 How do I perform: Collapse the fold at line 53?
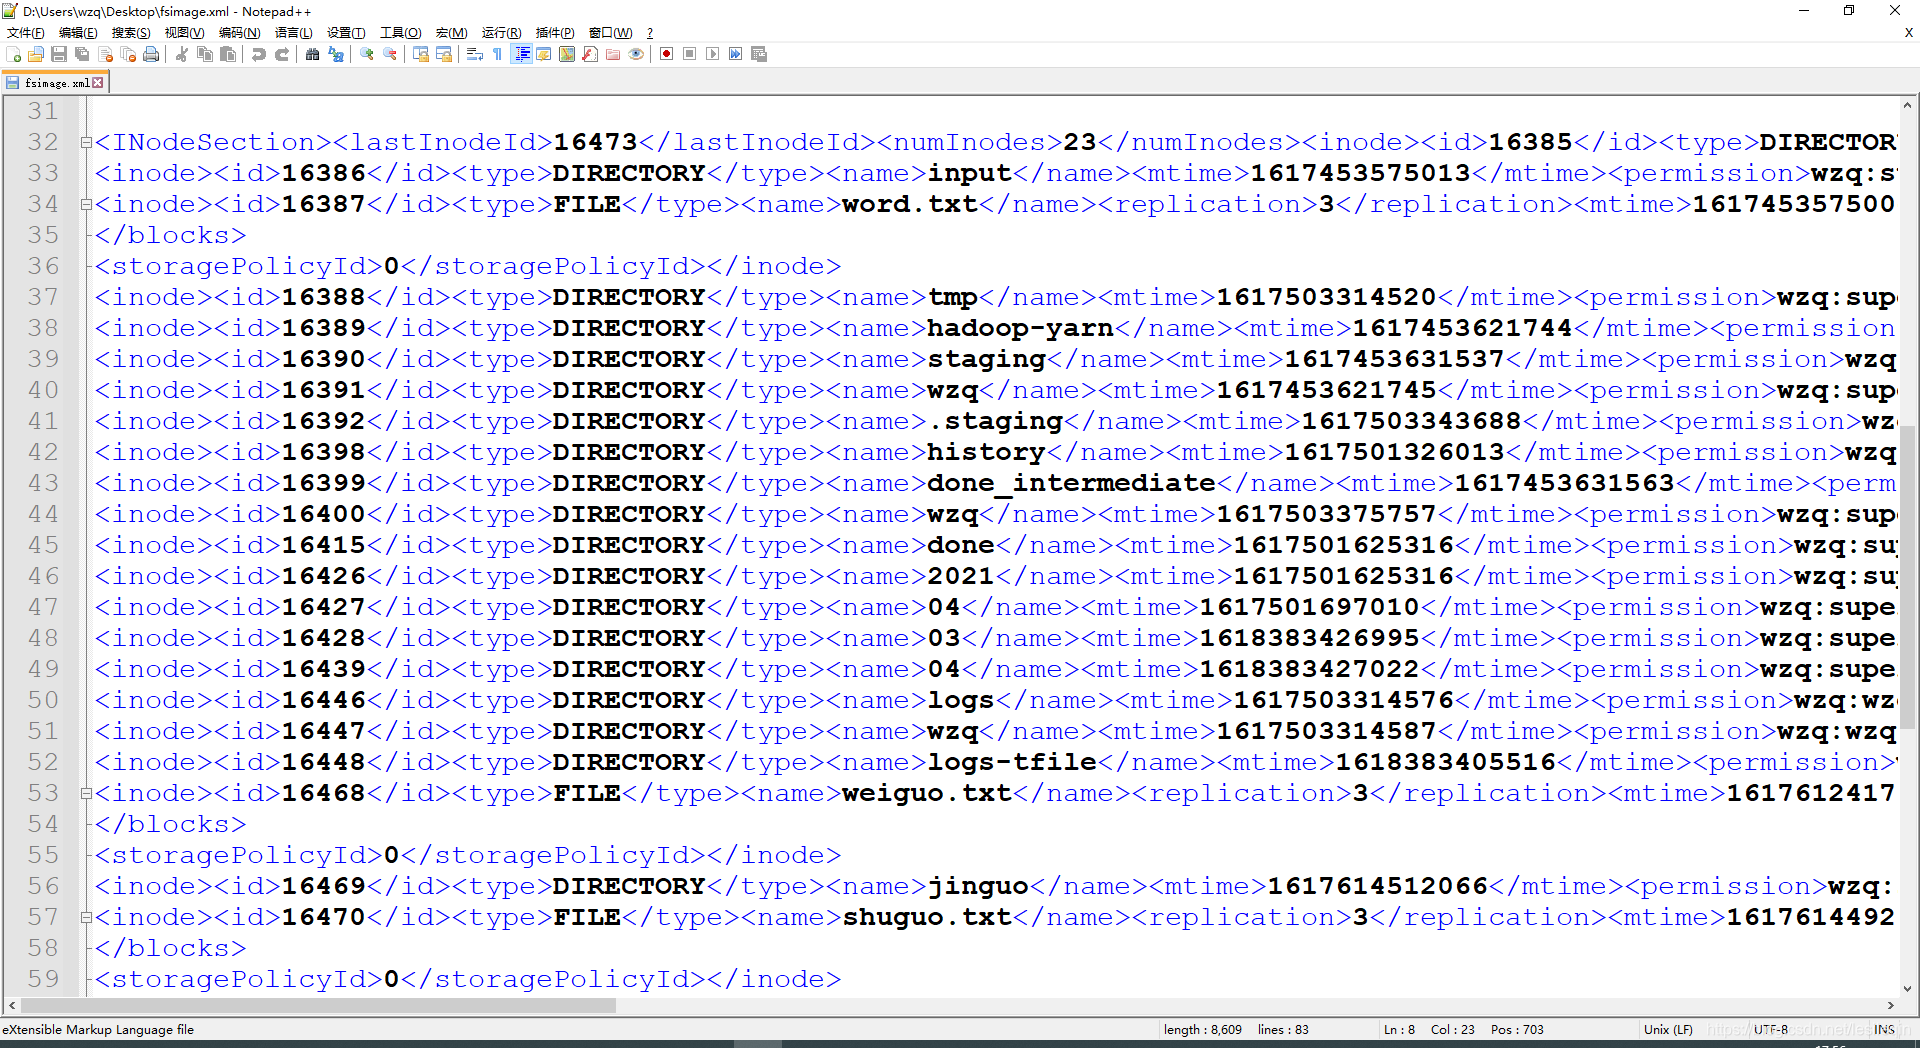point(86,794)
